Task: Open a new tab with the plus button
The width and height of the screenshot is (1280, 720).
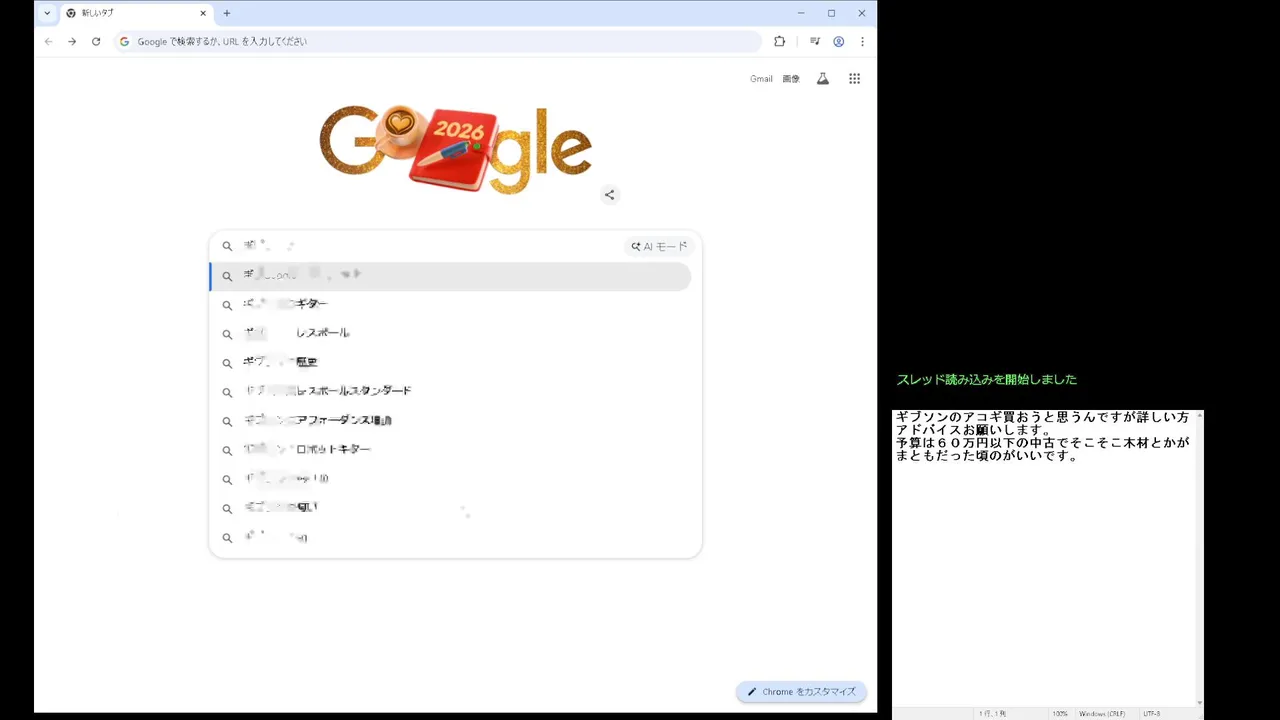Action: pyautogui.click(x=227, y=13)
